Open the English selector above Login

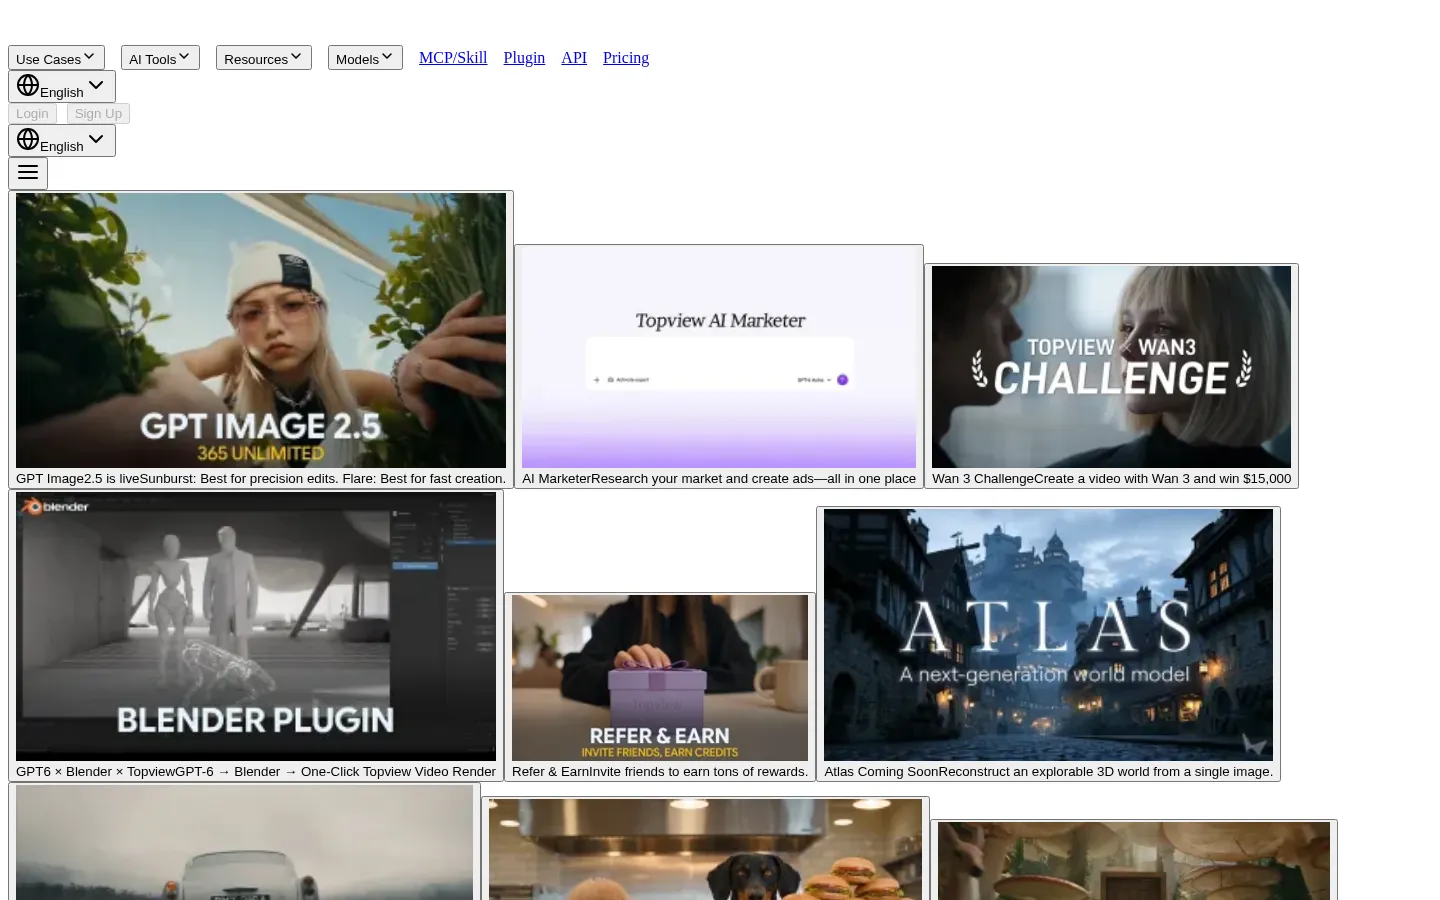coord(62,87)
